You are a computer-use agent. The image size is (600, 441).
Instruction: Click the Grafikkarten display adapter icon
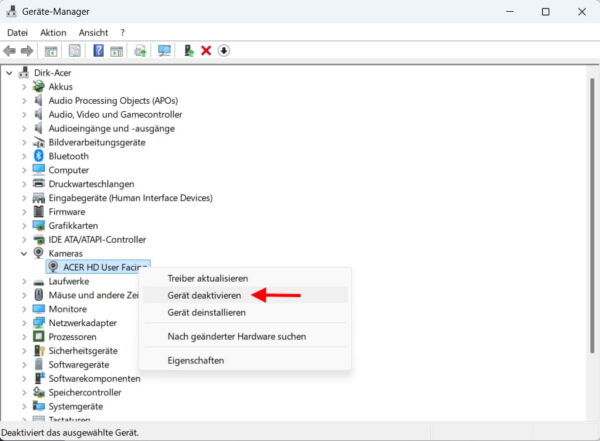pos(39,225)
